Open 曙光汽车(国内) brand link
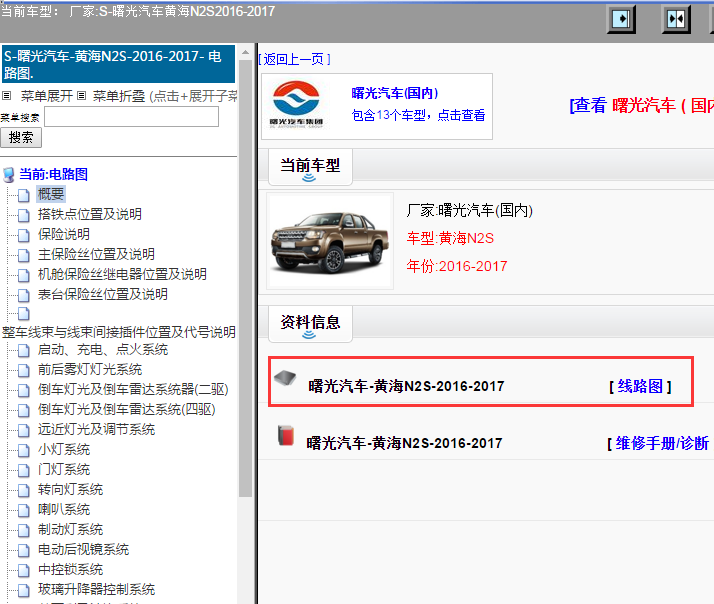The height and width of the screenshot is (604, 714). 394,93
